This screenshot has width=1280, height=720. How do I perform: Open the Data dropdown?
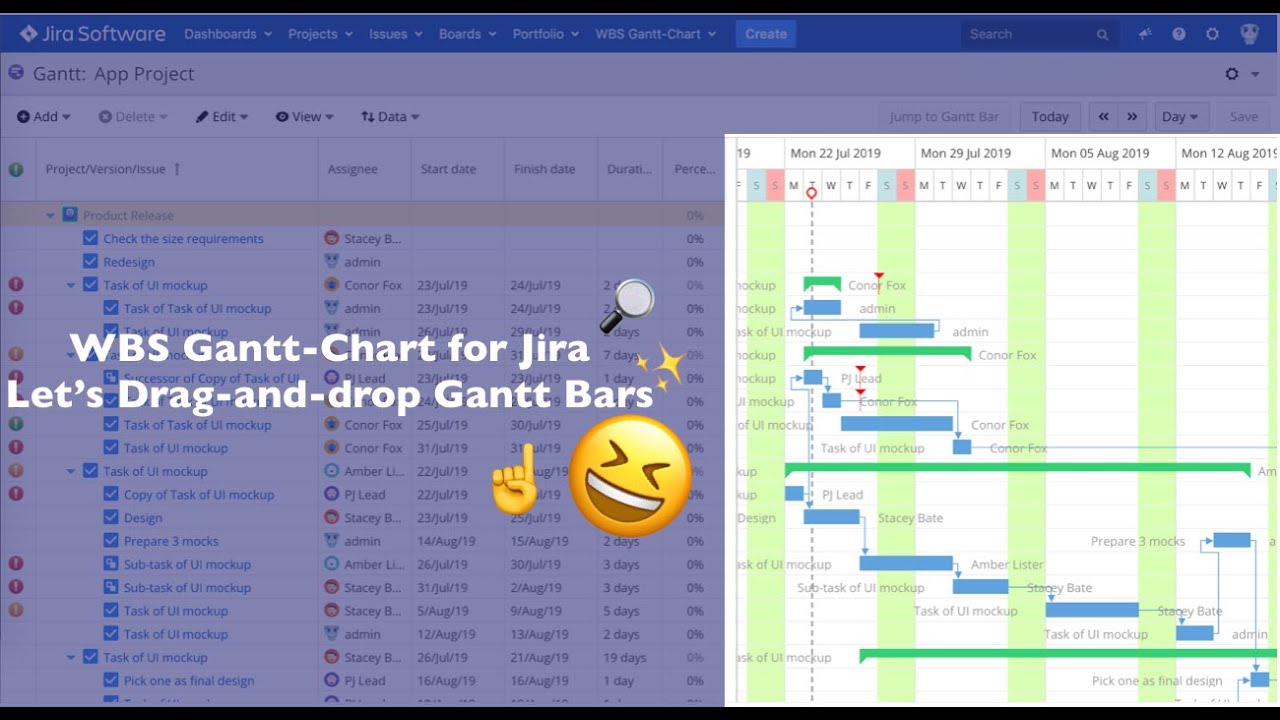coord(390,116)
